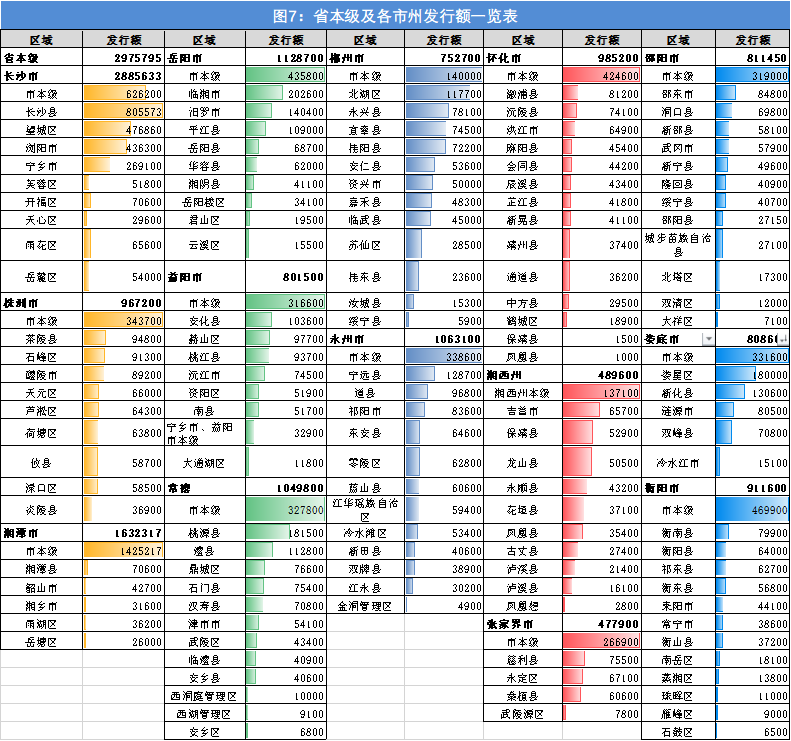This screenshot has height=741, width=791.
Task: Click the green cell showing 316600
Action: tap(285, 302)
